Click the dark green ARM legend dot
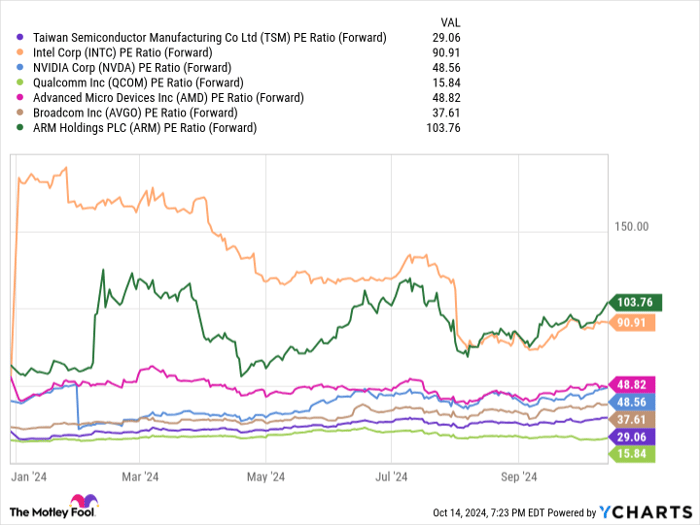This screenshot has height=525, width=700. 19,128
